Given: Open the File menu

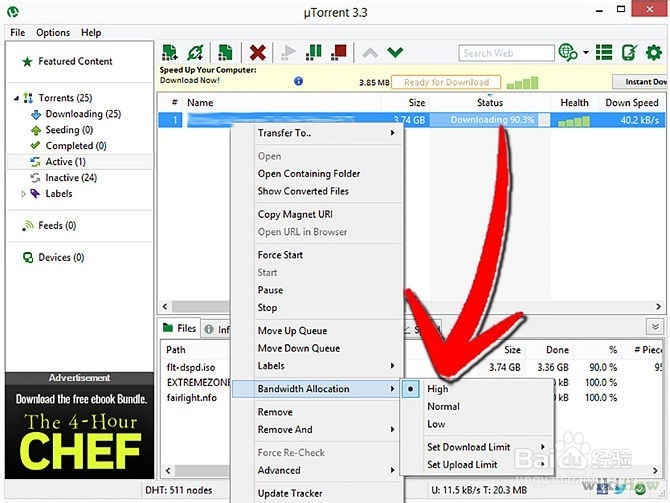Looking at the screenshot, I should (x=18, y=32).
